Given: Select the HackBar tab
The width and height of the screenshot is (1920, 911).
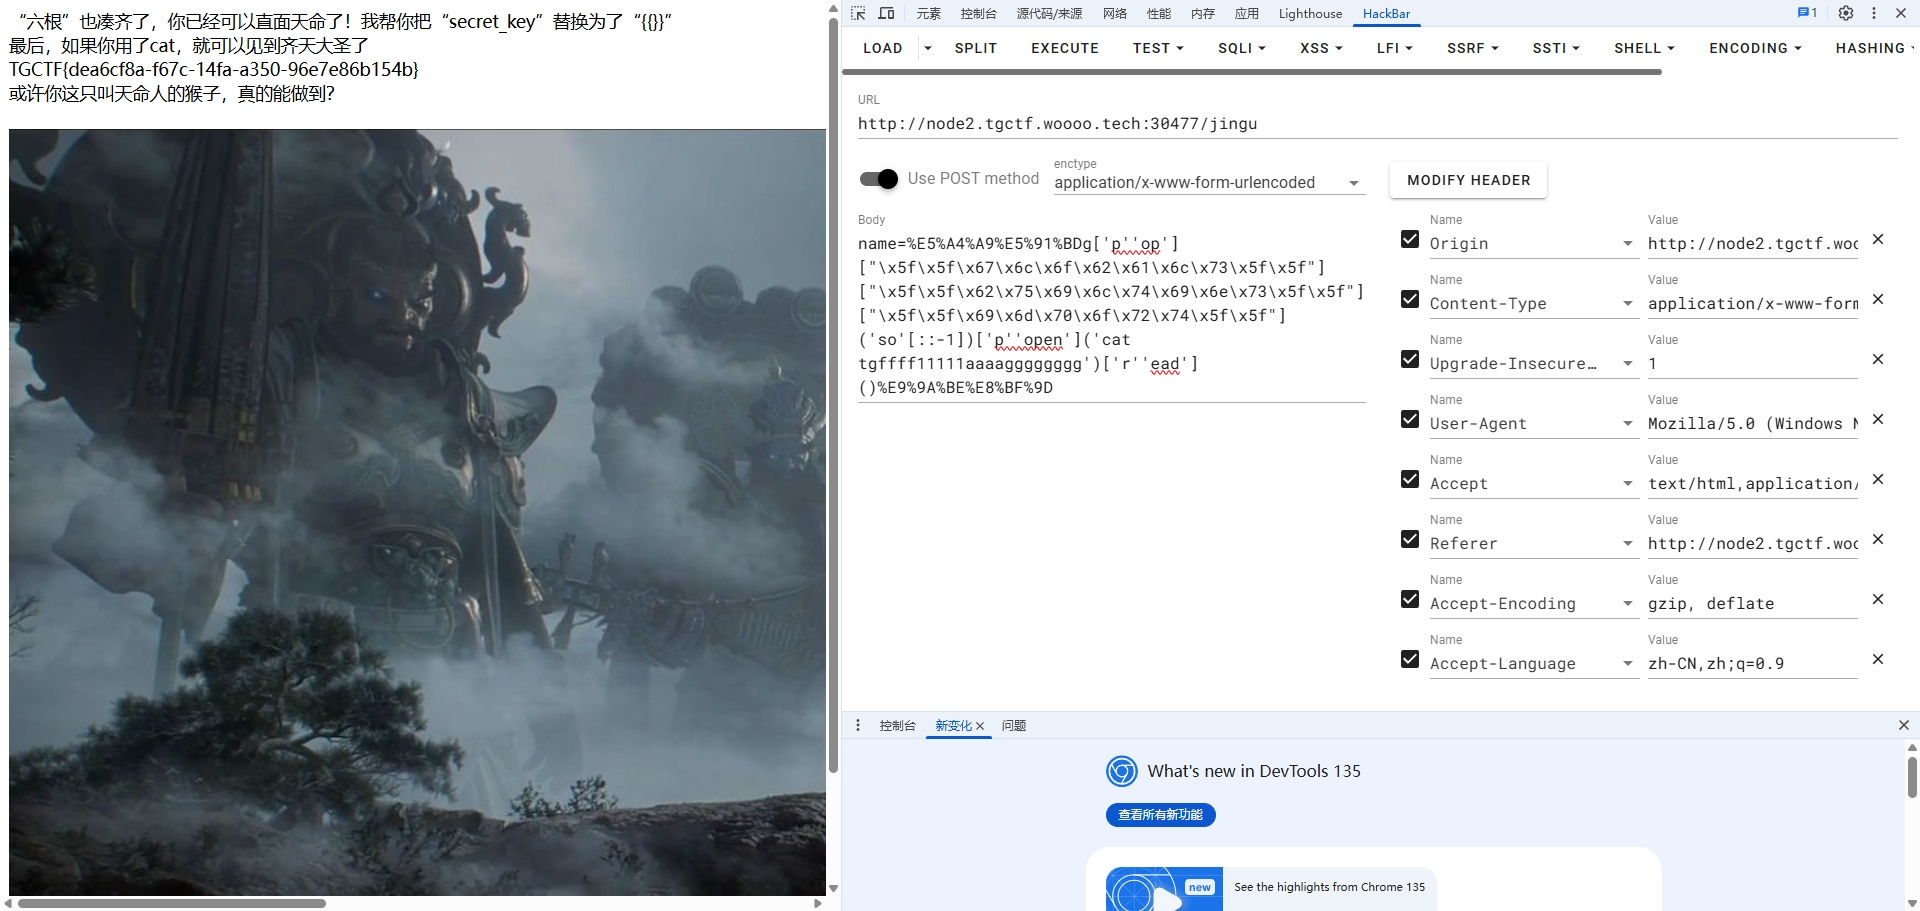Looking at the screenshot, I should click(x=1386, y=13).
